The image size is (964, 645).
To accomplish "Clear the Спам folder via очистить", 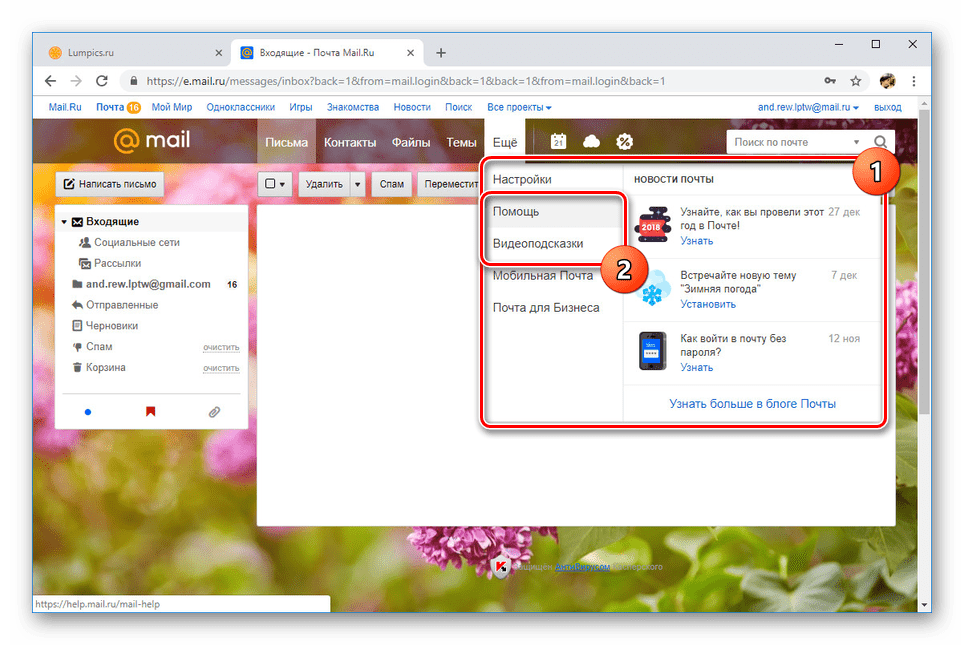I will click(221, 347).
